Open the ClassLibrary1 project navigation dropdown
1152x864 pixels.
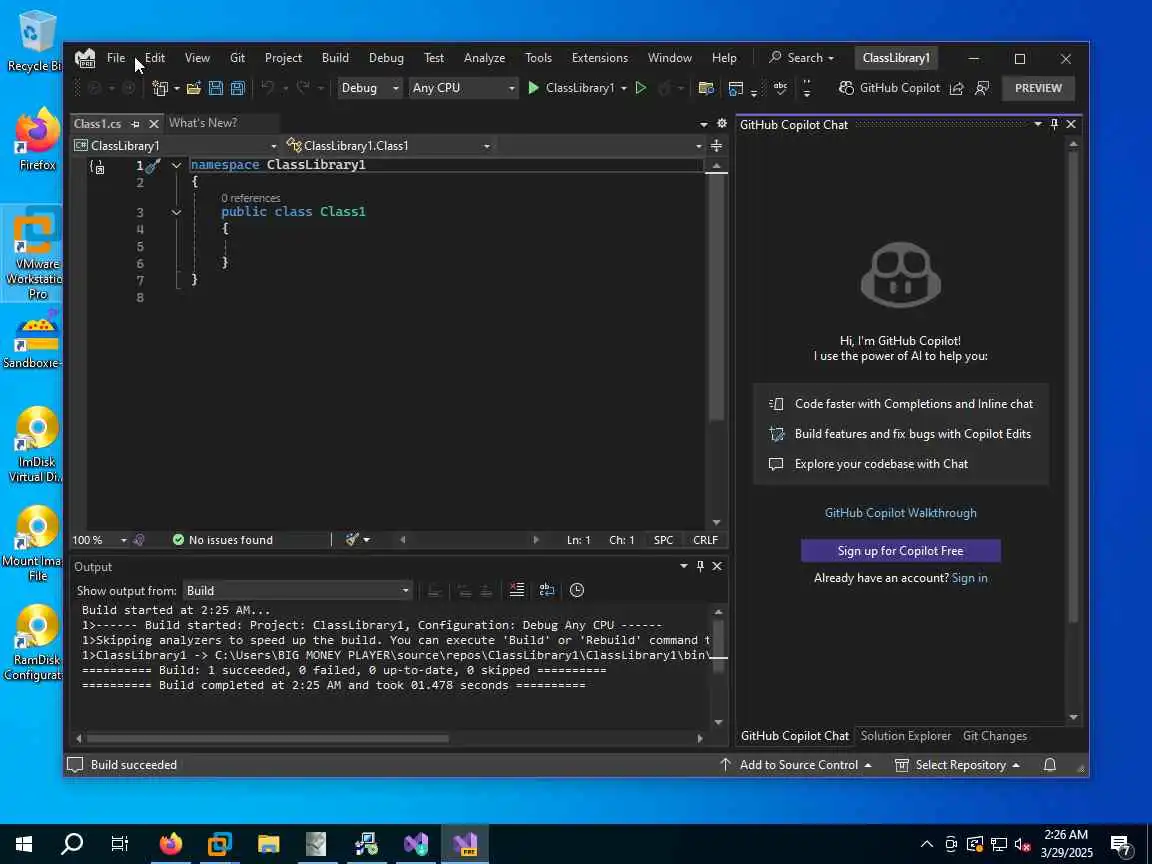click(x=175, y=145)
